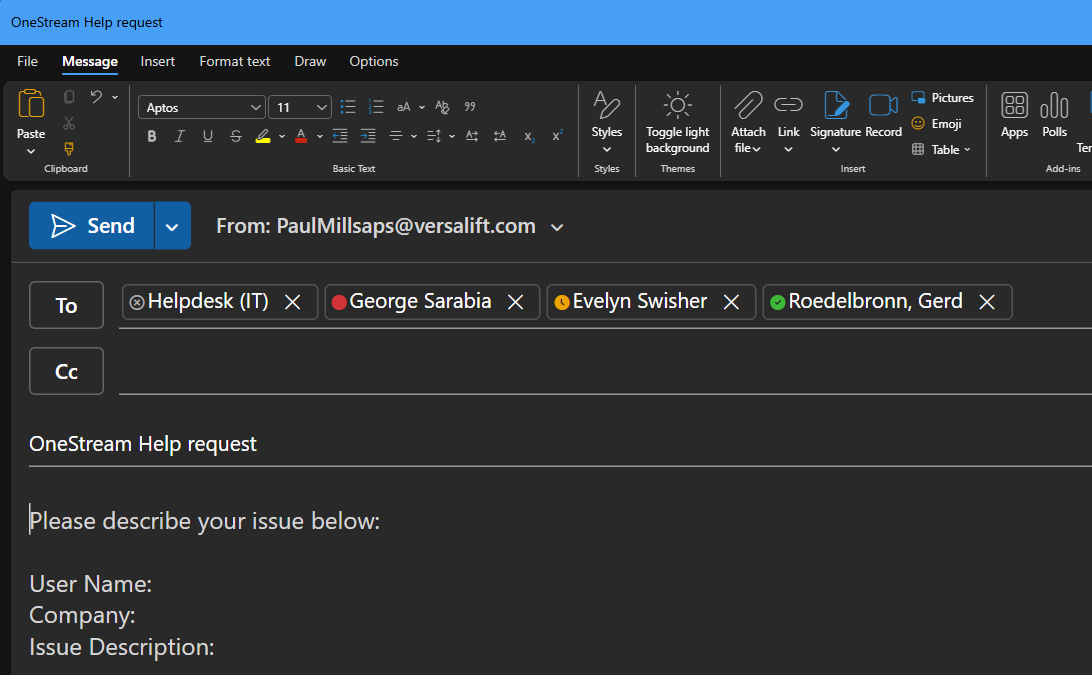This screenshot has height=675, width=1092.
Task: Open the Emoji picker
Action: (x=937, y=123)
